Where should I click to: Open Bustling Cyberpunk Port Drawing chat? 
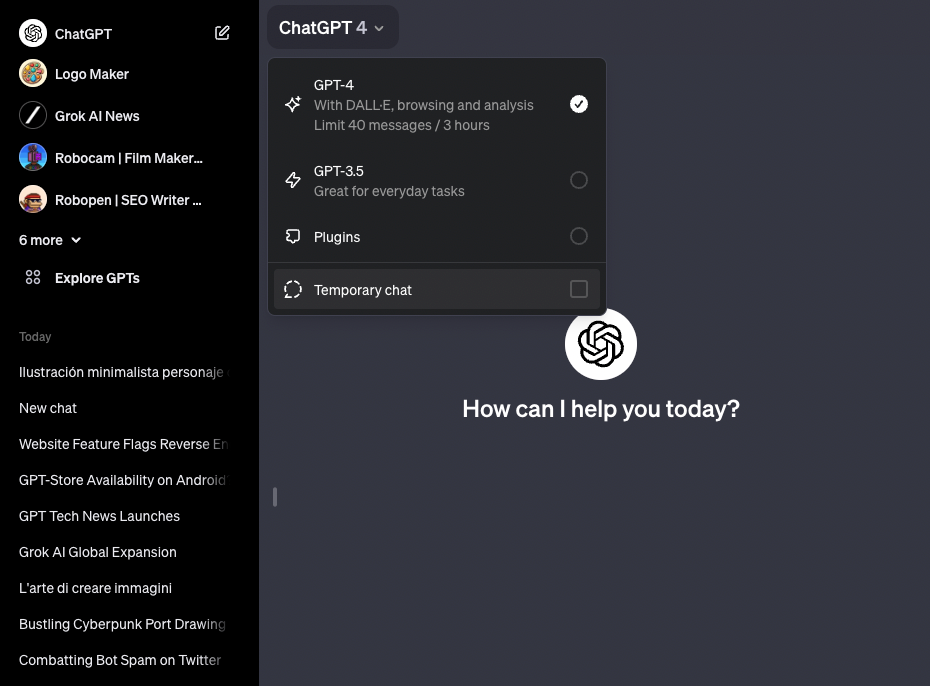(122, 624)
